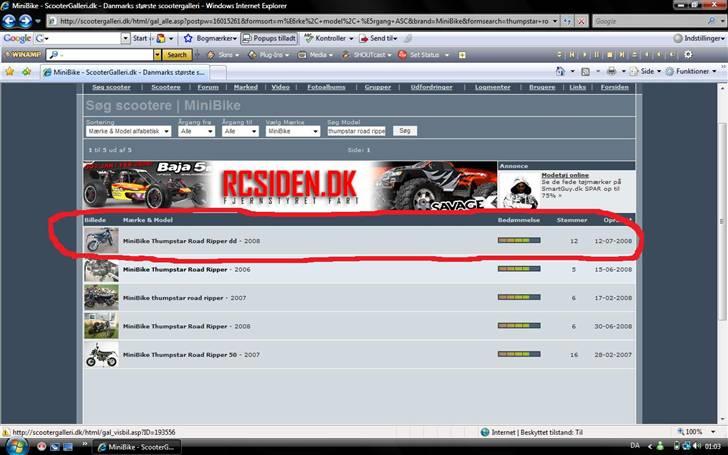Click the Add to Favorites icon
Viewport: 728px width, 455px height.
[27, 72]
